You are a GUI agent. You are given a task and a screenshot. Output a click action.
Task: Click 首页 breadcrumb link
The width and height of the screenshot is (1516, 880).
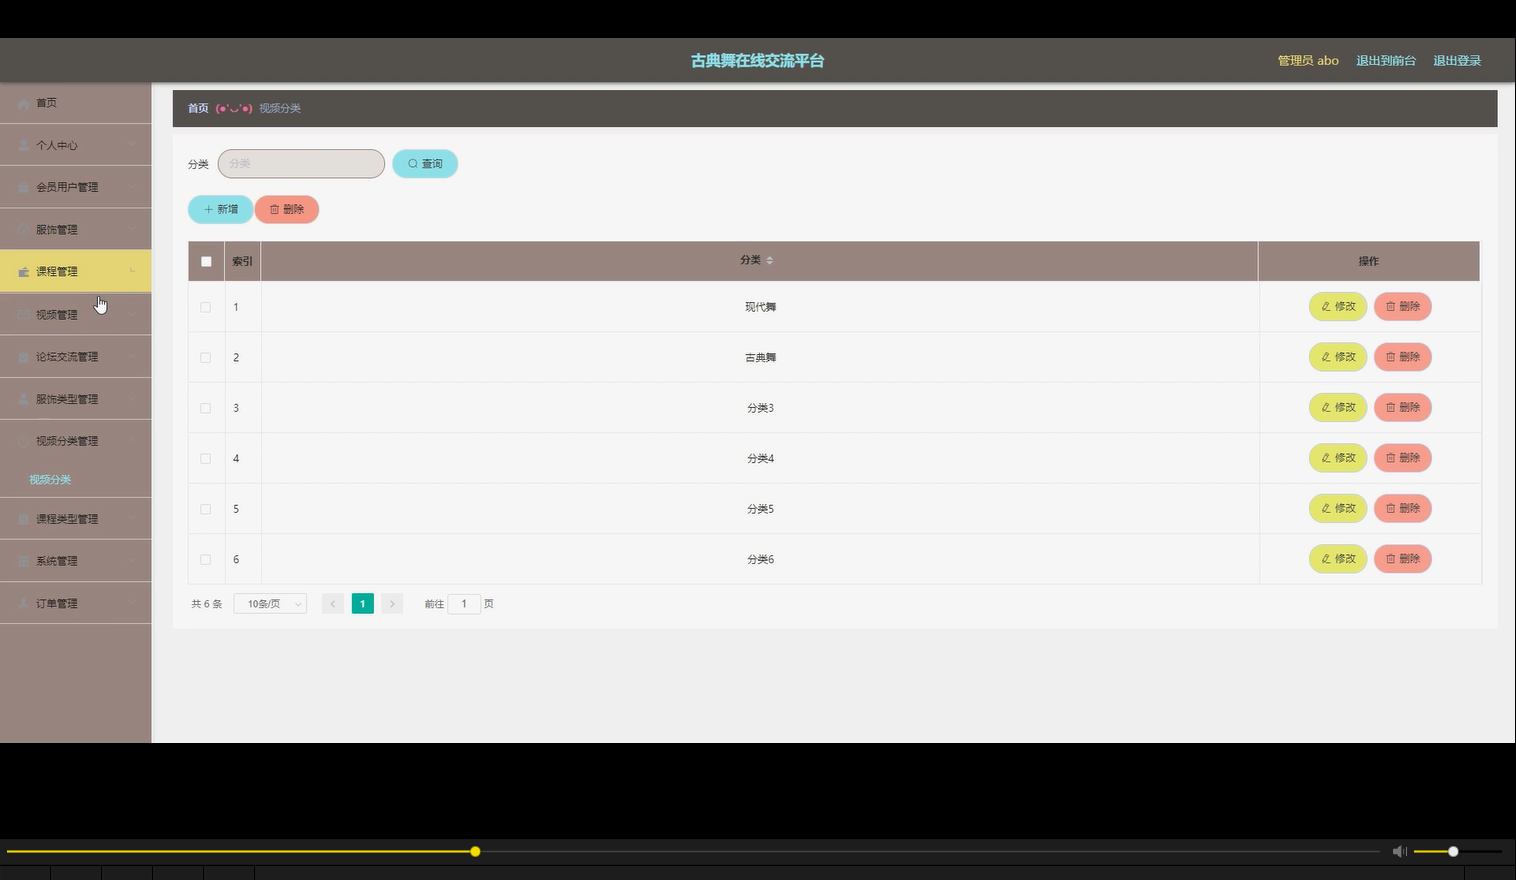coord(198,108)
